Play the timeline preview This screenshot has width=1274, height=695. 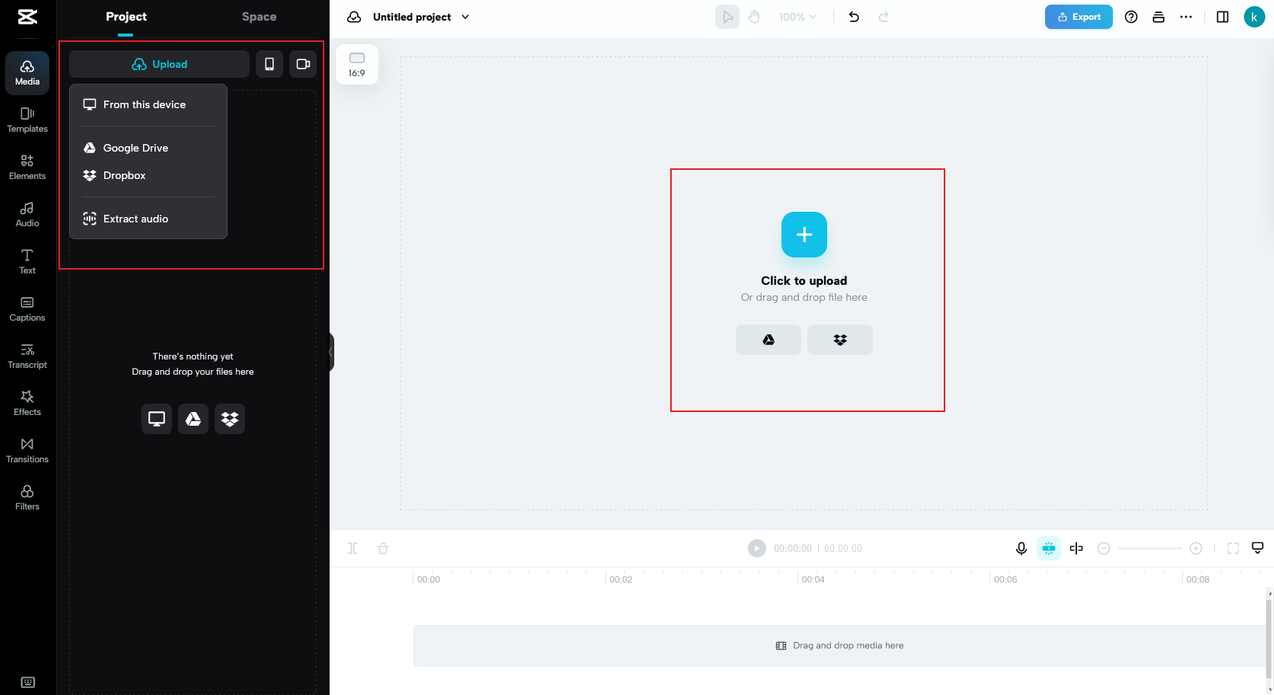point(757,548)
